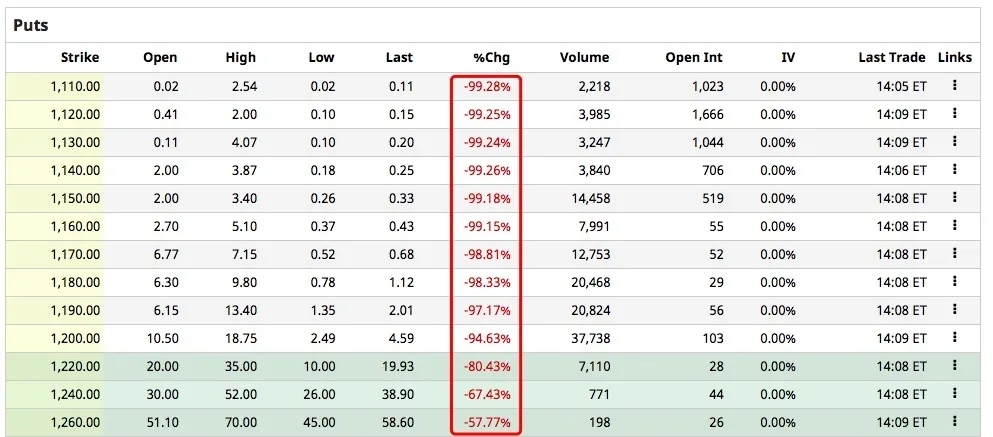Screen dimensions: 993x437
Task: Sort table by Strike column header
Action: point(79,57)
